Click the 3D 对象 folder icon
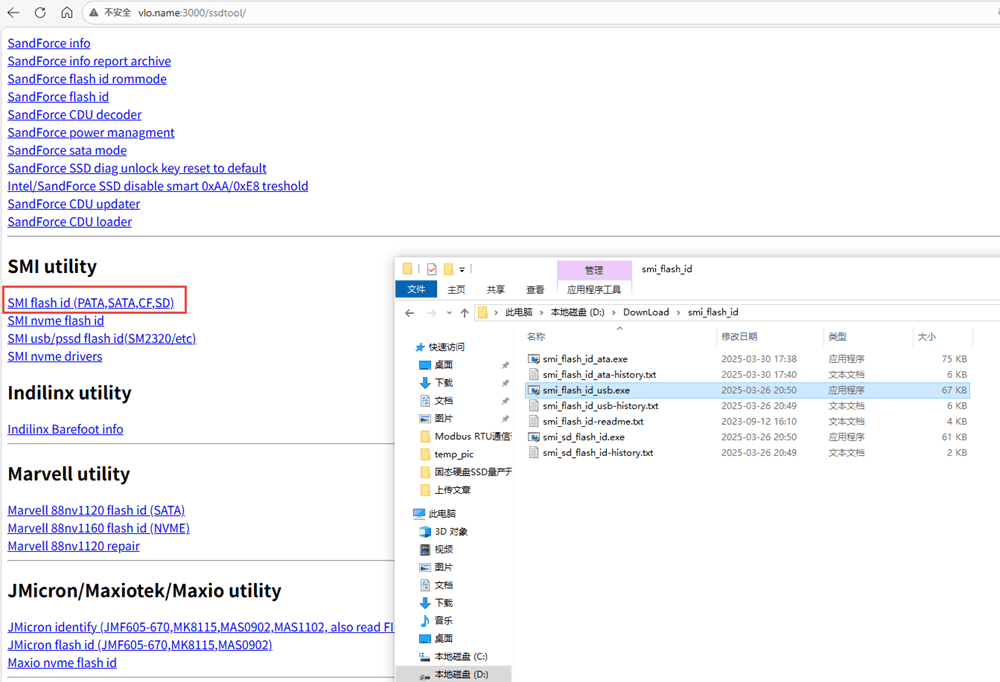 point(424,532)
